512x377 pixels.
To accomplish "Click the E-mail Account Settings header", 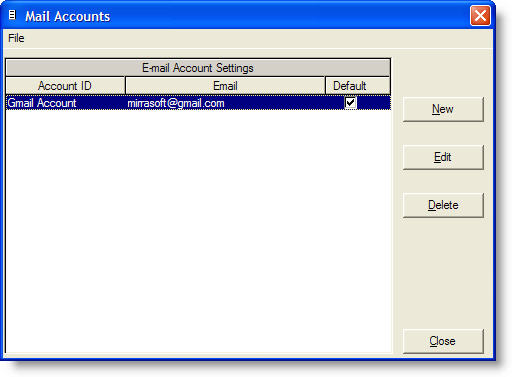I will 198,68.
